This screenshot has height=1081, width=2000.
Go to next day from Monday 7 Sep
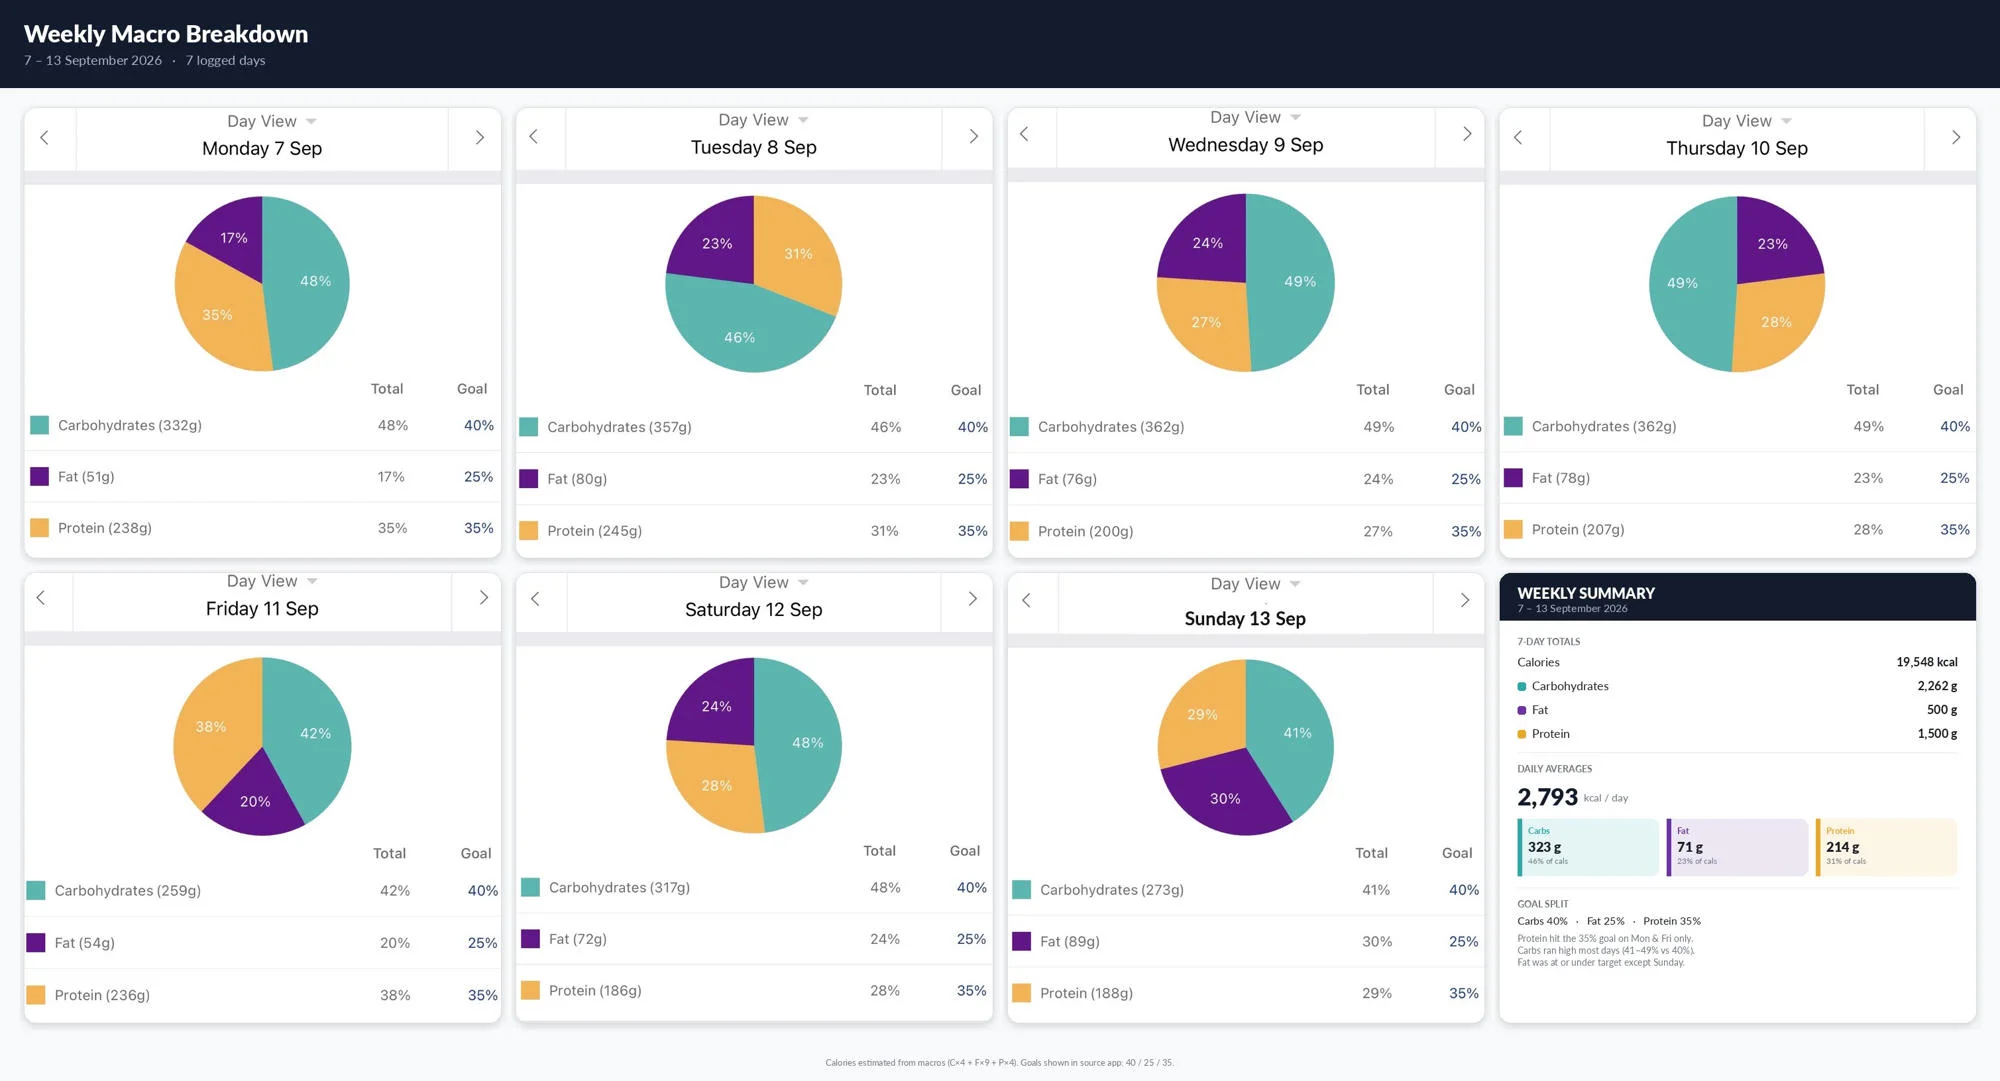(479, 138)
